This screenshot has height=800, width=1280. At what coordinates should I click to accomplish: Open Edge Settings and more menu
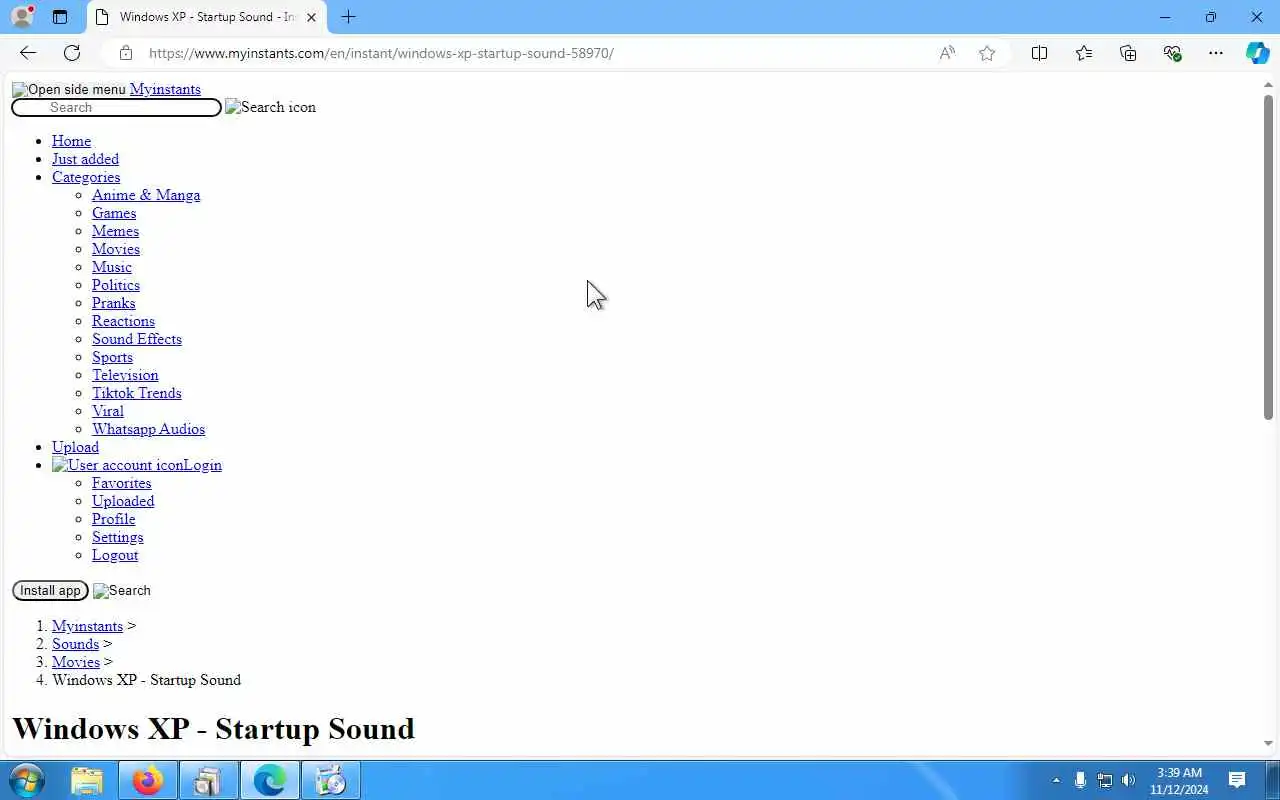point(1216,53)
